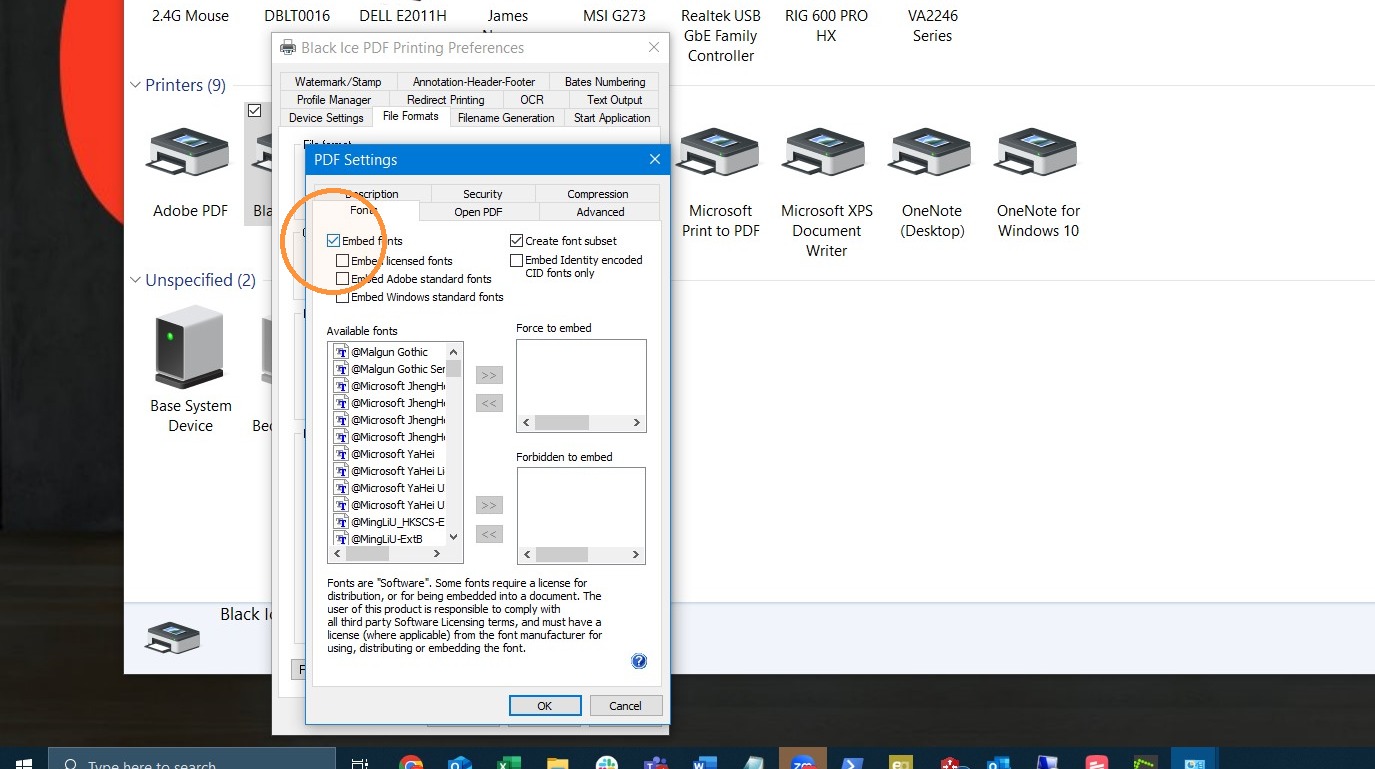Cancel the PDF Settings dialog
1375x769 pixels.
(x=625, y=705)
